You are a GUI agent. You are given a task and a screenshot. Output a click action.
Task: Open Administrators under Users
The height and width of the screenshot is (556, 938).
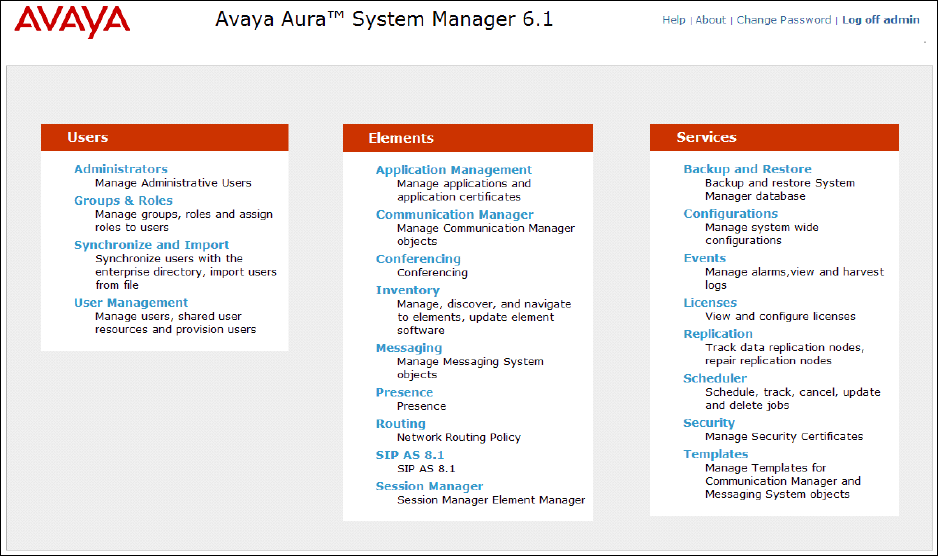tap(120, 169)
